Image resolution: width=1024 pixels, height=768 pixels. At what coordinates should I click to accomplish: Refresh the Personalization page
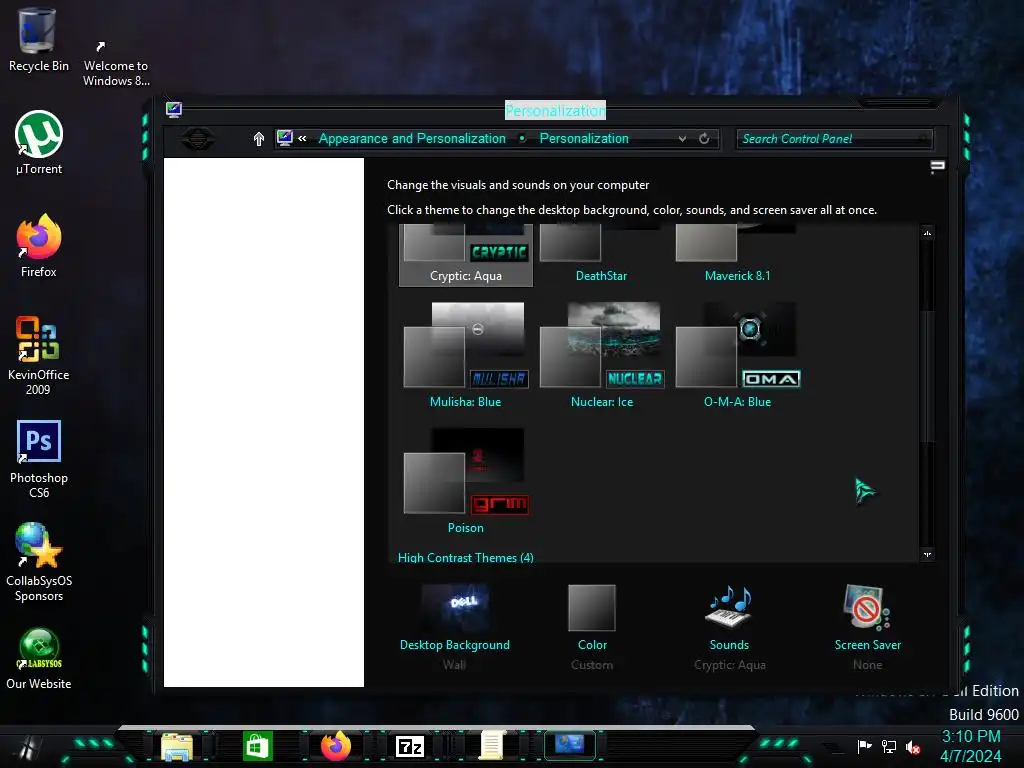(704, 138)
